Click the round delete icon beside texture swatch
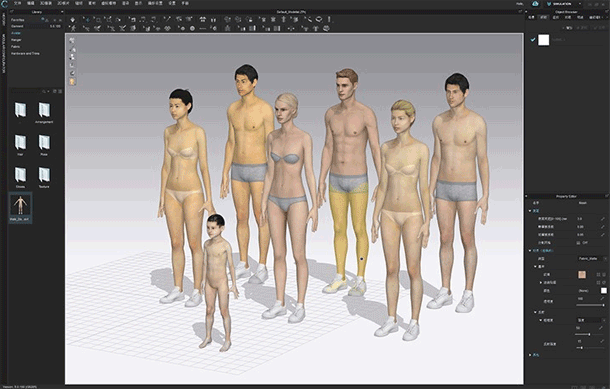The width and height of the screenshot is (610, 389). click(604, 275)
